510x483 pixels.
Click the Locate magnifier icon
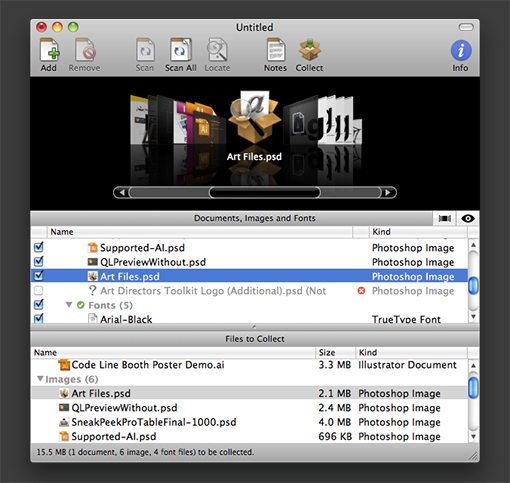[x=217, y=50]
